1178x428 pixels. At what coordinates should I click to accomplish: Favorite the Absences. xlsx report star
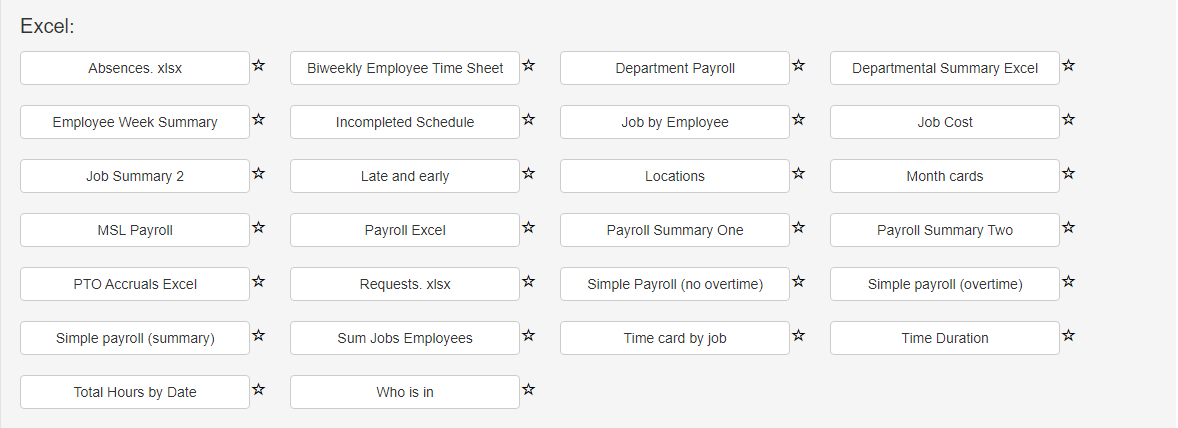click(258, 65)
